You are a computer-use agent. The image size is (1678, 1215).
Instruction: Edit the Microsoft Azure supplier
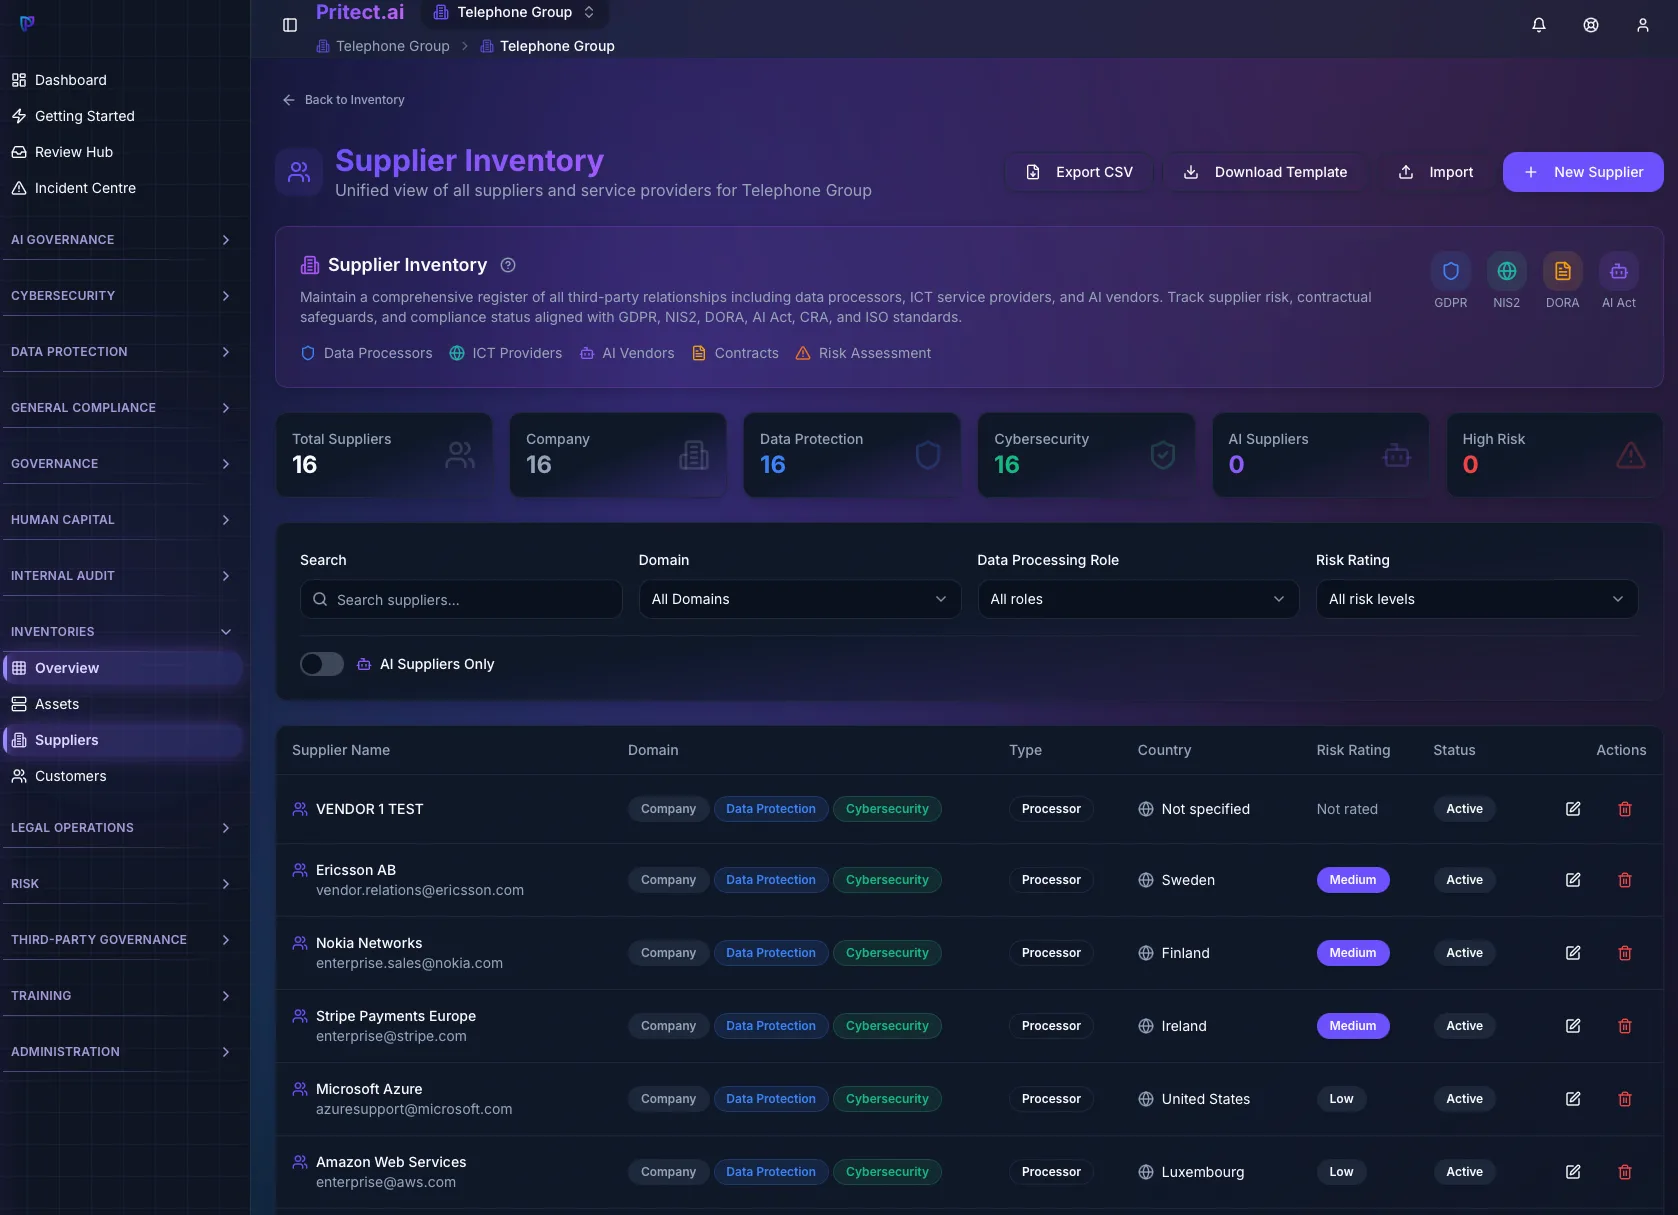(x=1573, y=1099)
